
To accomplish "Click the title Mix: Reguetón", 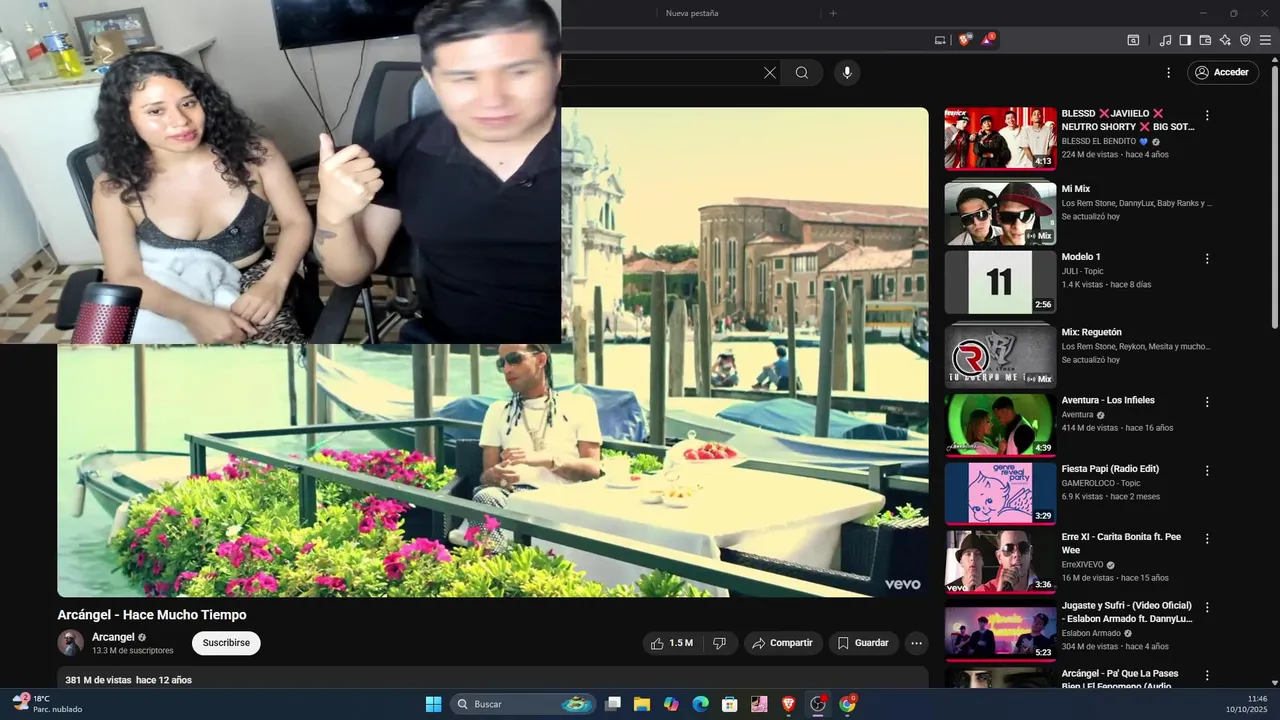I will 1091,332.
